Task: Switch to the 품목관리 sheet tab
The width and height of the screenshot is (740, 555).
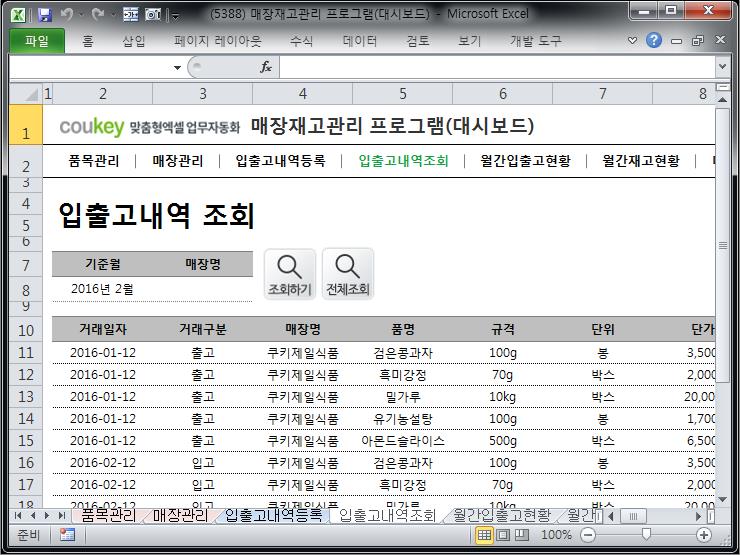Action: coord(109,515)
